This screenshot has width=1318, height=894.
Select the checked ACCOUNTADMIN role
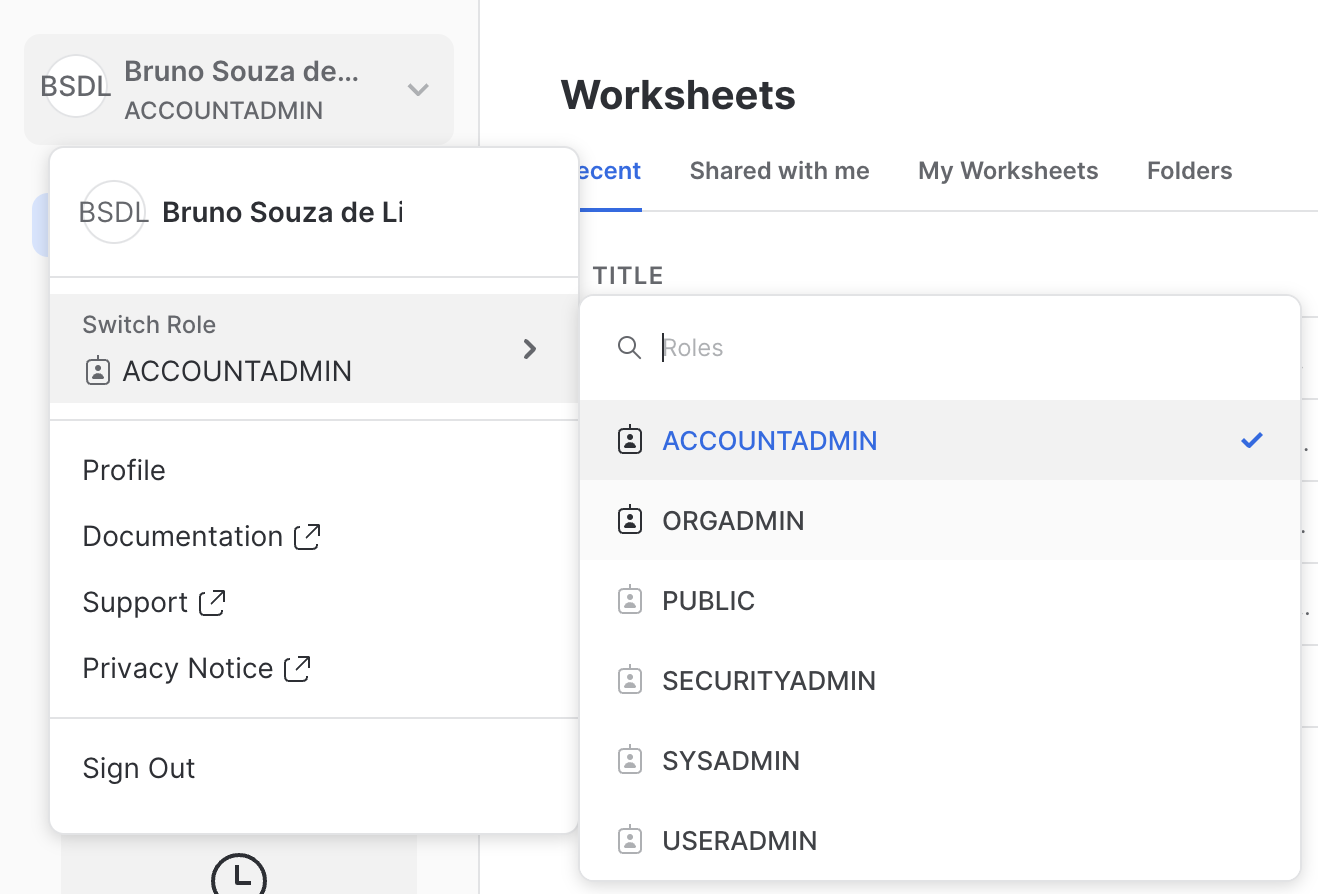pyautogui.click(x=769, y=441)
